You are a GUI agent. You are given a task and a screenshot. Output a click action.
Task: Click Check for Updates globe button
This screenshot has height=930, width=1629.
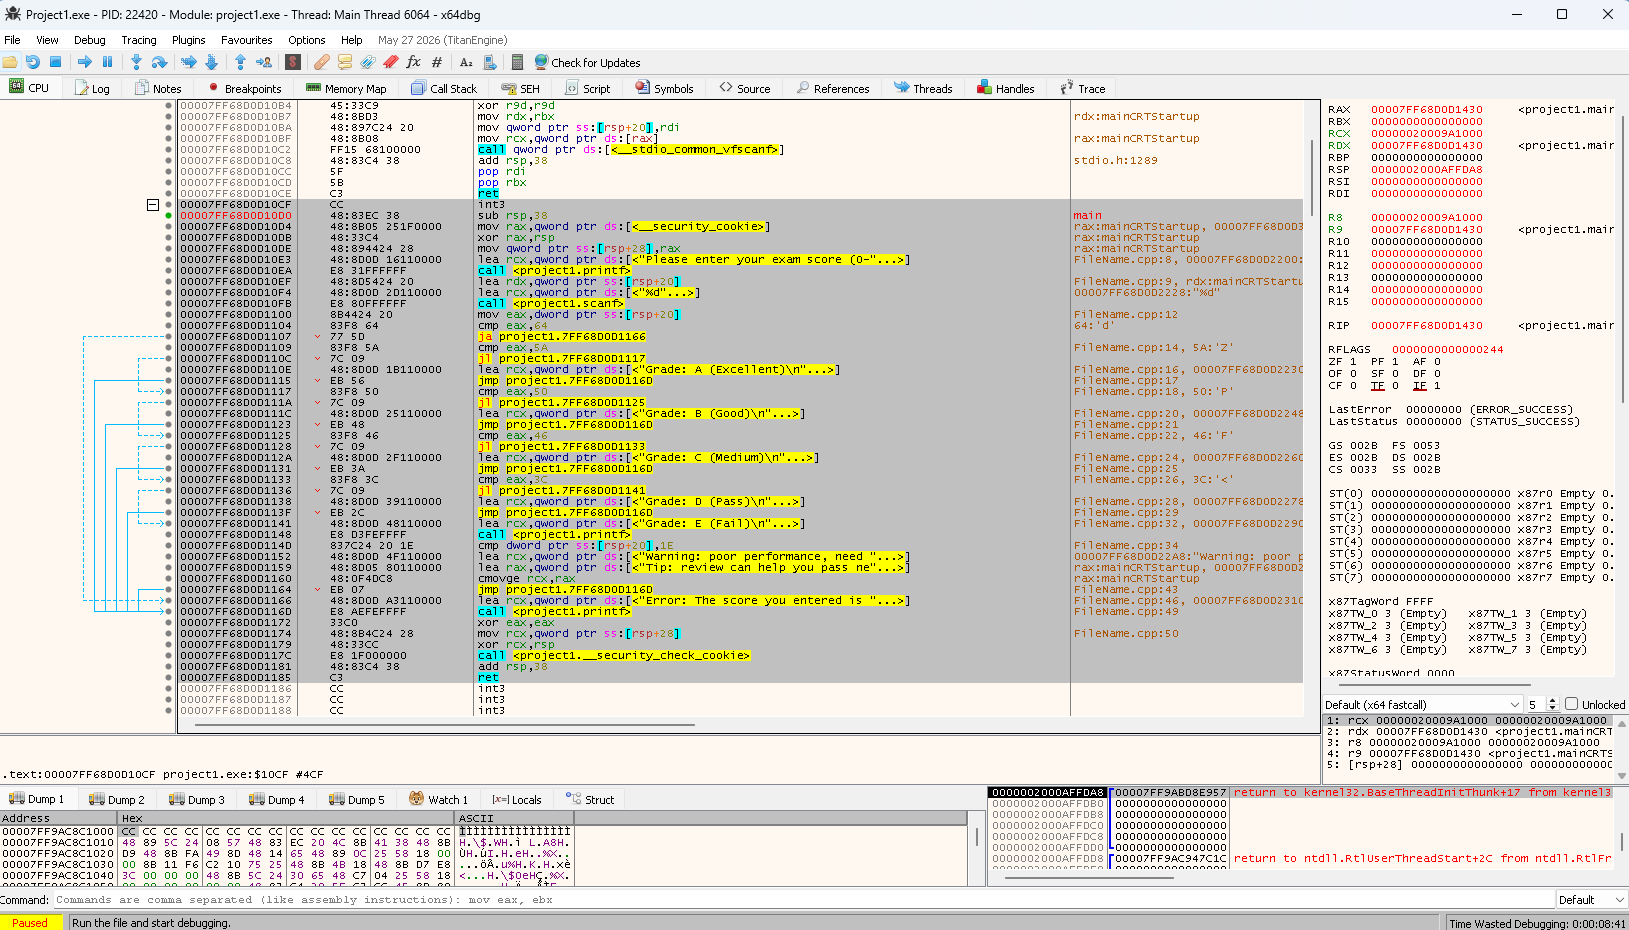587,62
